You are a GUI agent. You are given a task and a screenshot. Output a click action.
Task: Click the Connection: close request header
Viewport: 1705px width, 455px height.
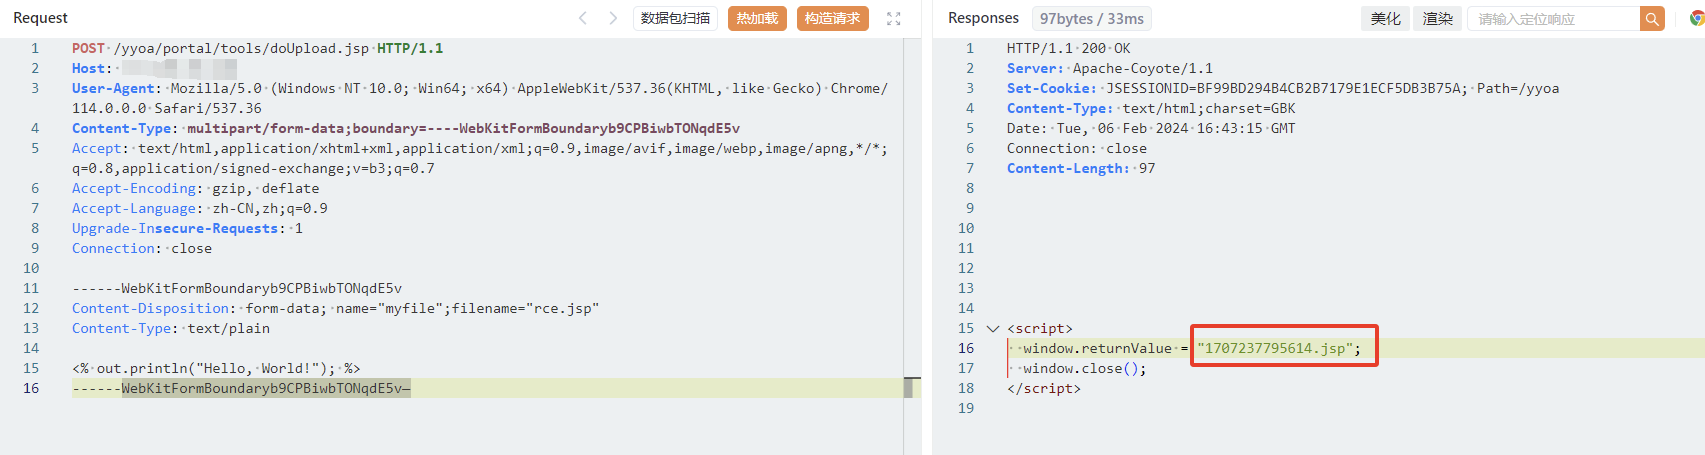142,248
